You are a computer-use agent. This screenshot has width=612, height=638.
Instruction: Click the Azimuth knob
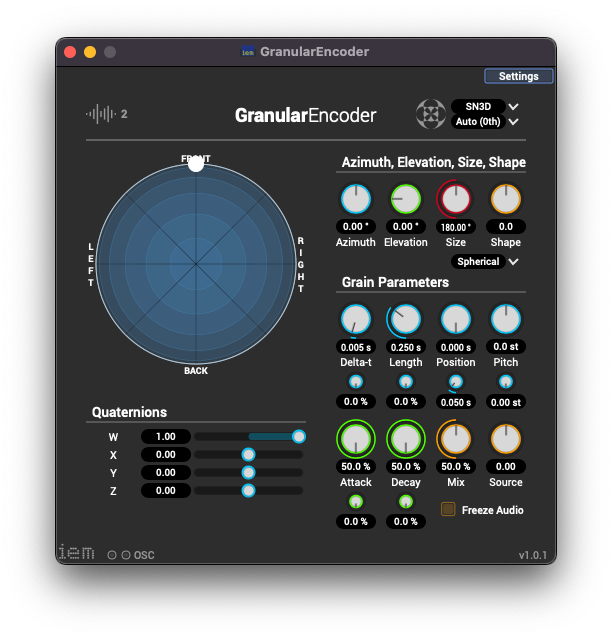click(356, 199)
